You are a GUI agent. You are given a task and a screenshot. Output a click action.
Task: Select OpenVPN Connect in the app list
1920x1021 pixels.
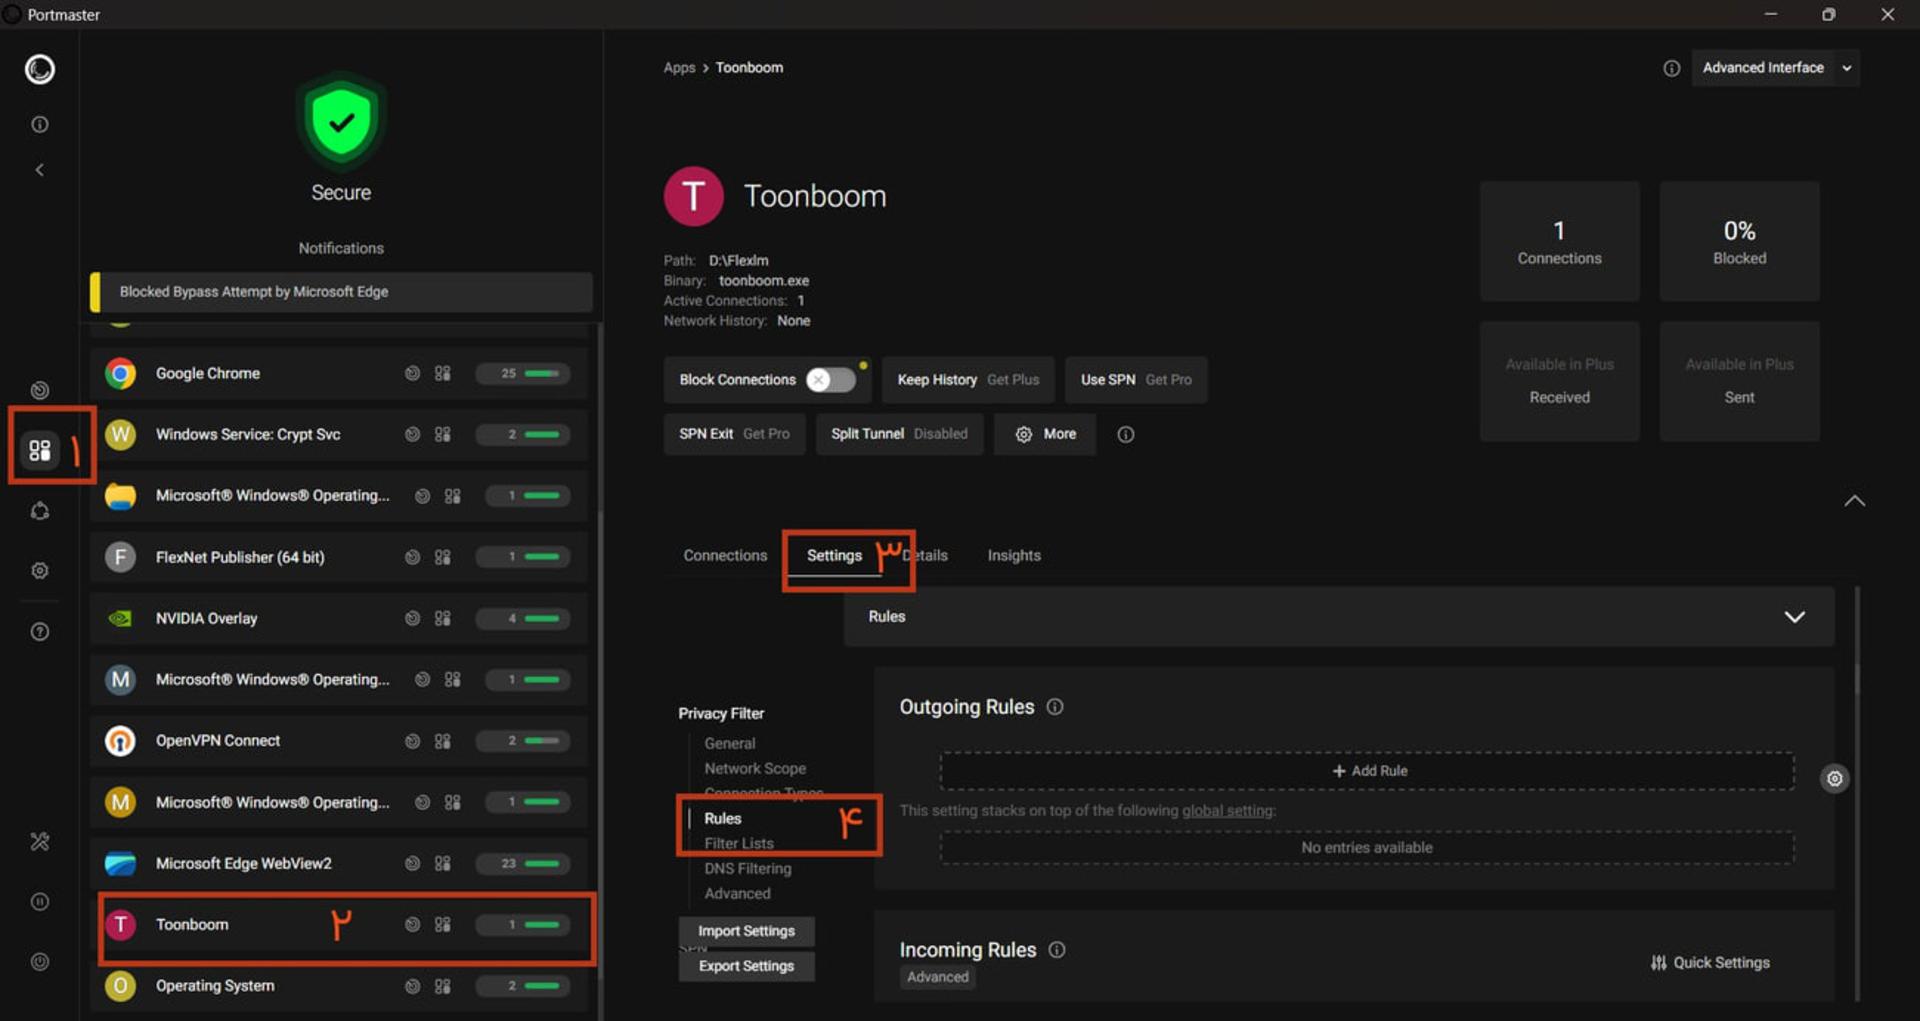click(339, 741)
